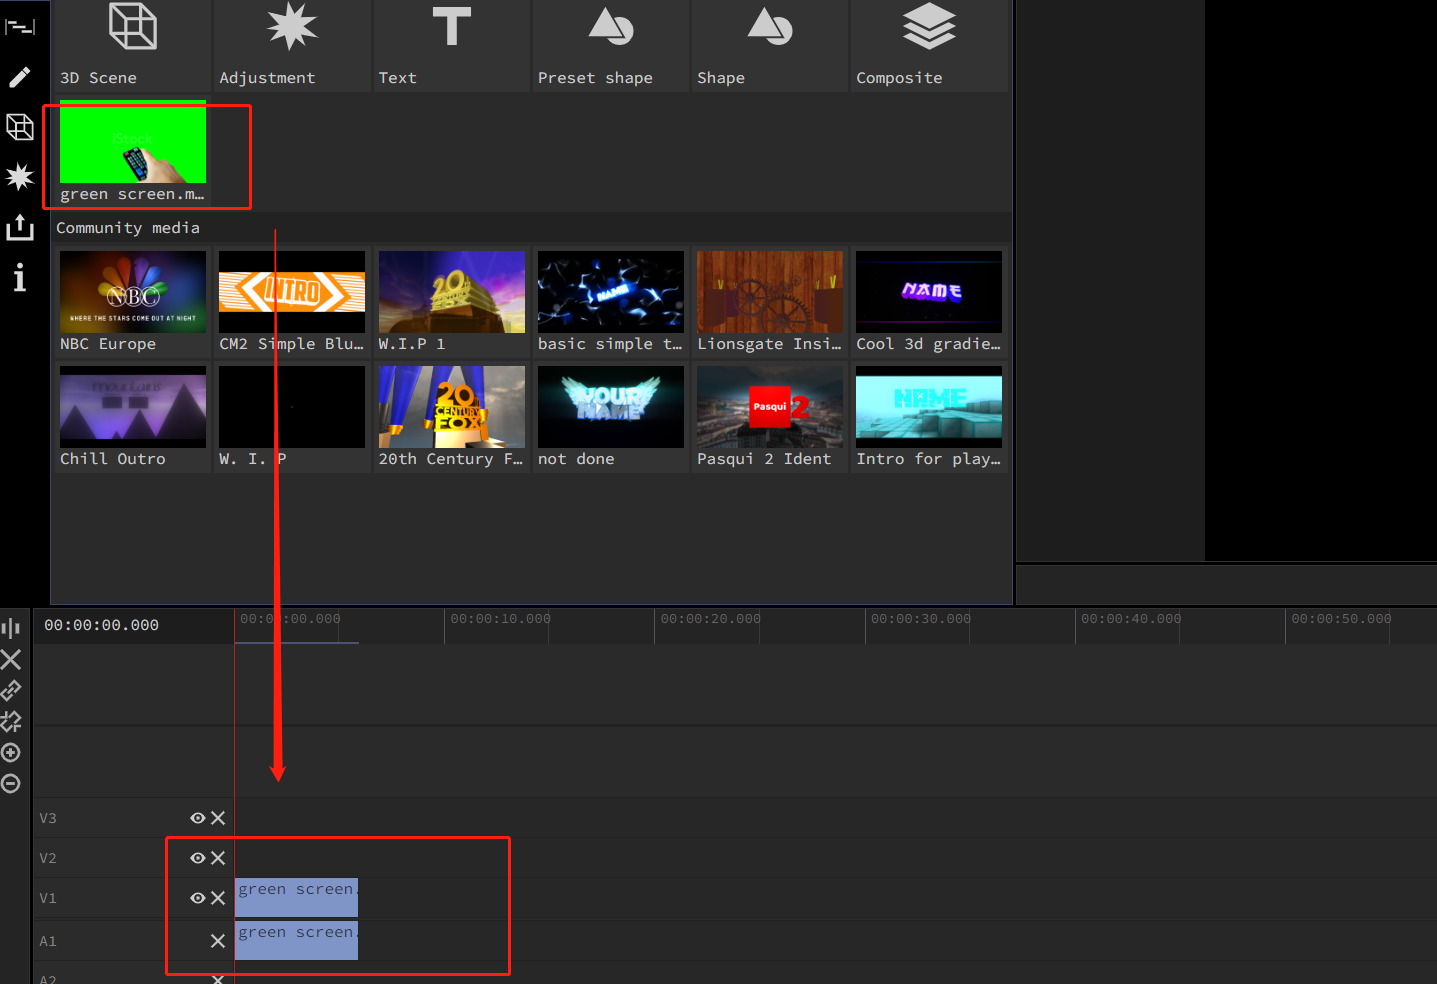Click the info icon in the left sidebar

[19, 277]
